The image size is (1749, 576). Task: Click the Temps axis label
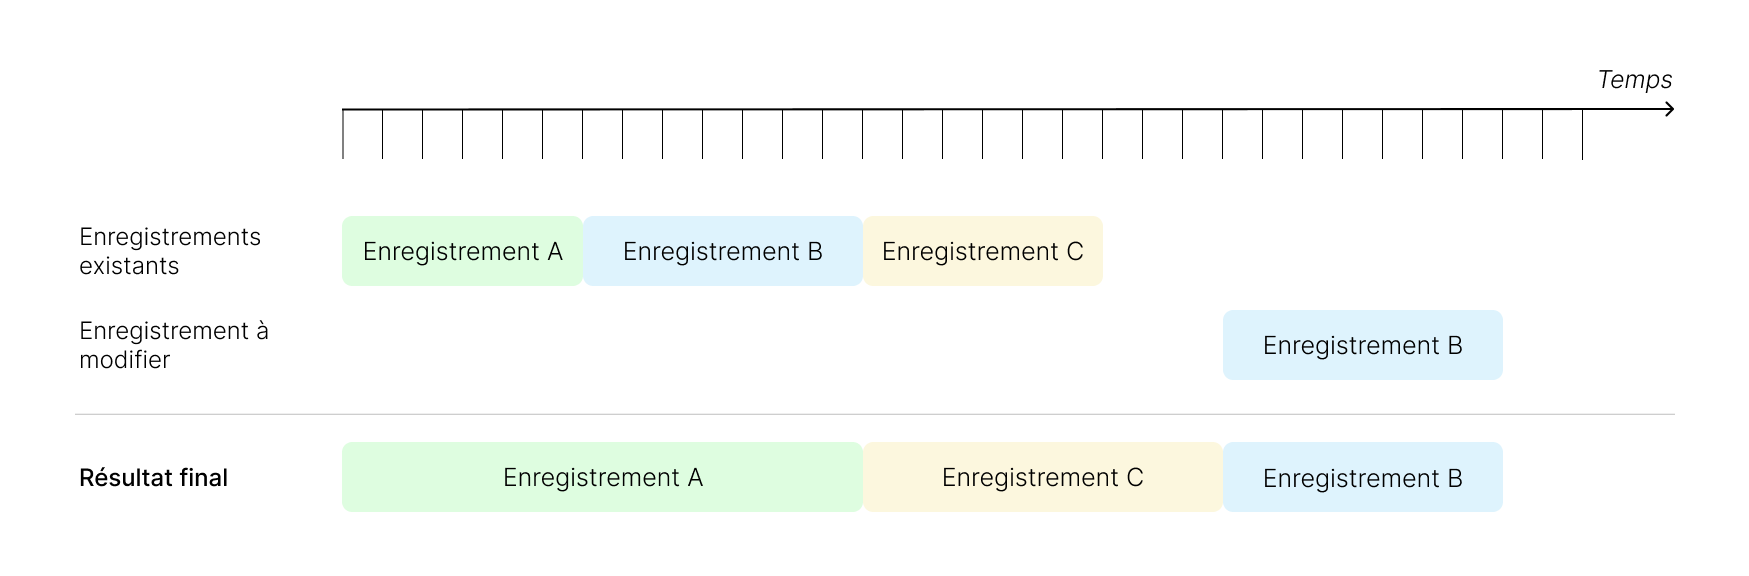coord(1634,80)
